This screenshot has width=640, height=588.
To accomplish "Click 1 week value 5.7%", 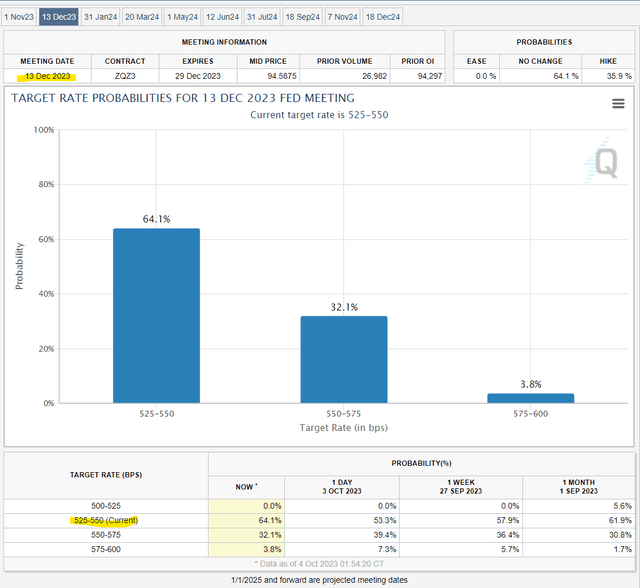I will [510, 549].
